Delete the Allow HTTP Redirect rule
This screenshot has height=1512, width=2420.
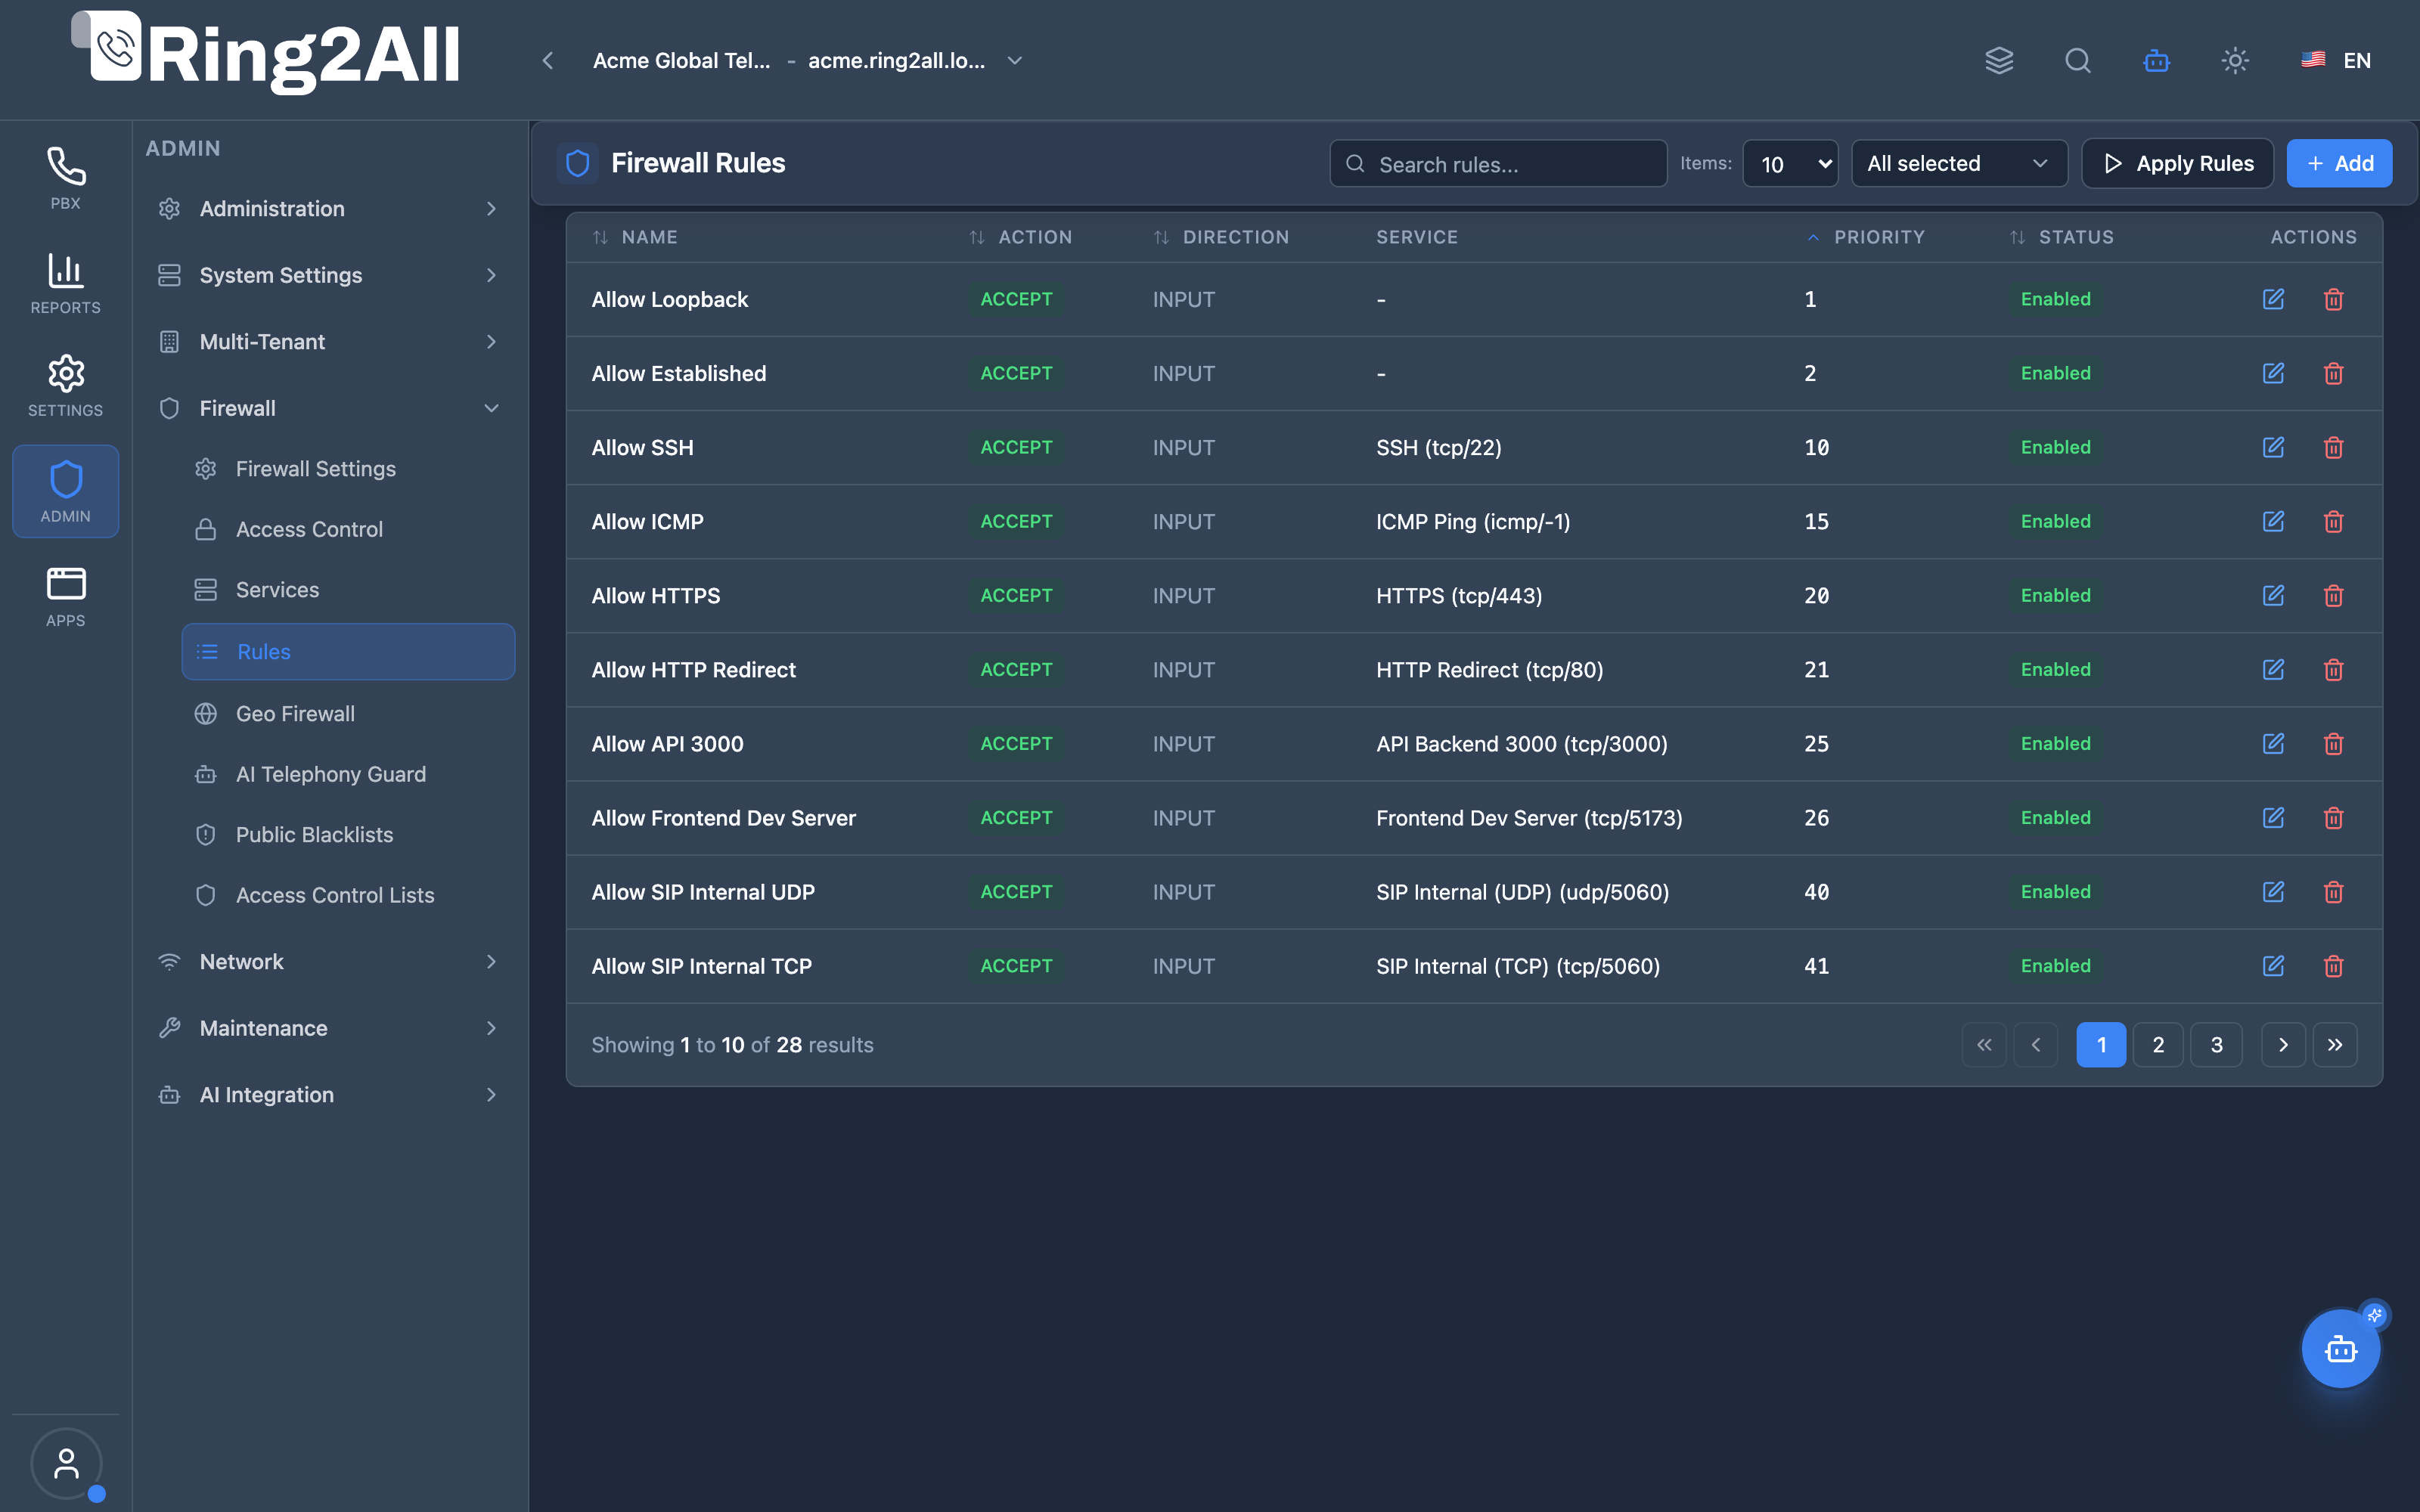(x=2333, y=669)
